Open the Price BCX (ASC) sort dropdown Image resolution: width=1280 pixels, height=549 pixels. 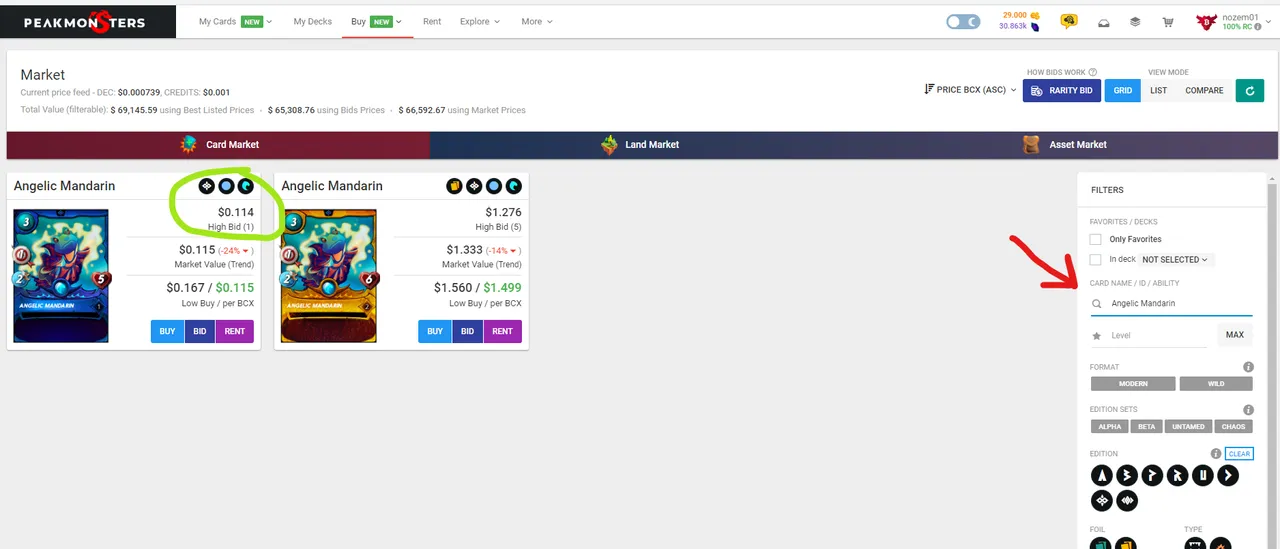(970, 90)
